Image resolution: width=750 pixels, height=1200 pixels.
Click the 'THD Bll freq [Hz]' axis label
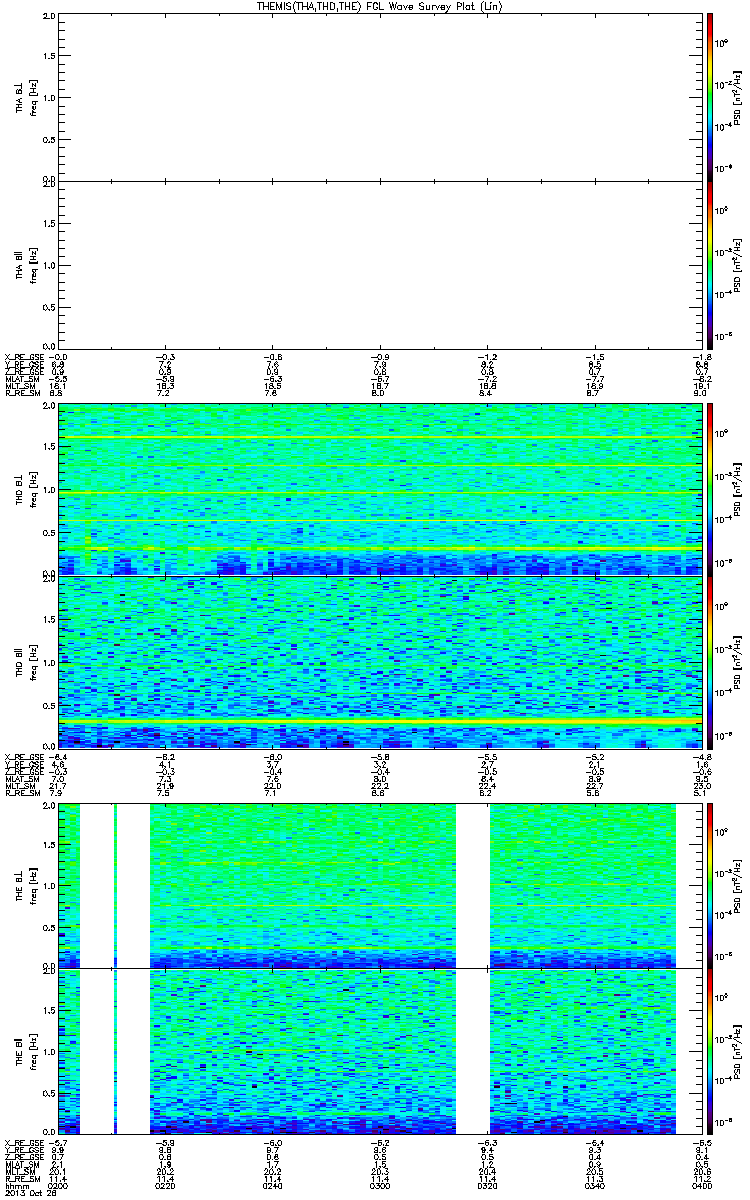[x=24, y=662]
